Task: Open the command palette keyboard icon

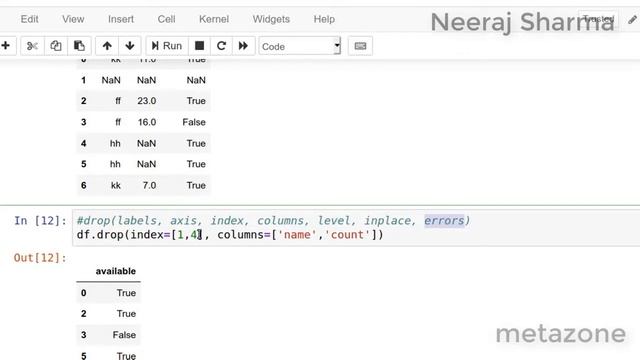Action: tap(360, 46)
